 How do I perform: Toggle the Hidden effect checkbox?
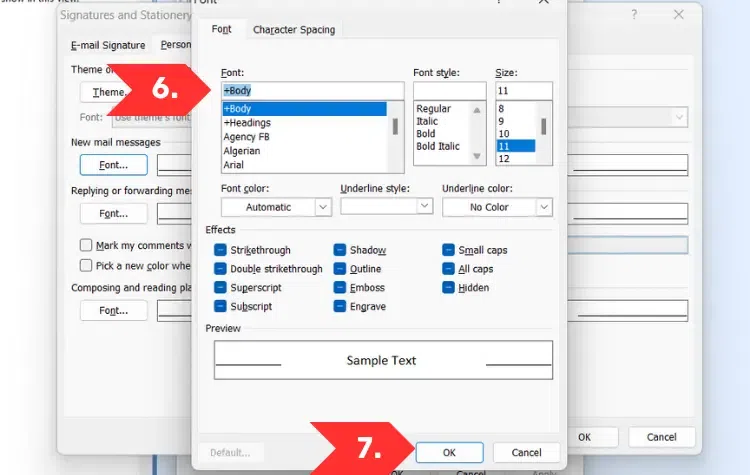(x=448, y=287)
